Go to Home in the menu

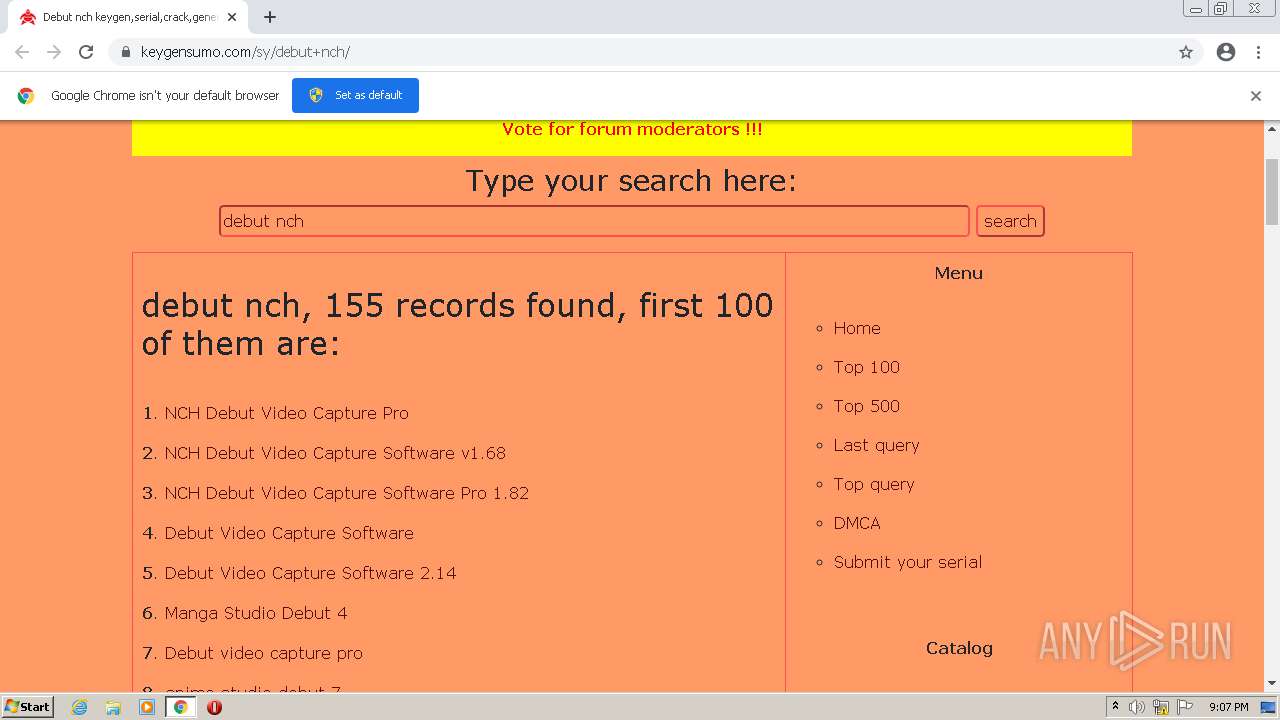pyautogui.click(x=857, y=328)
